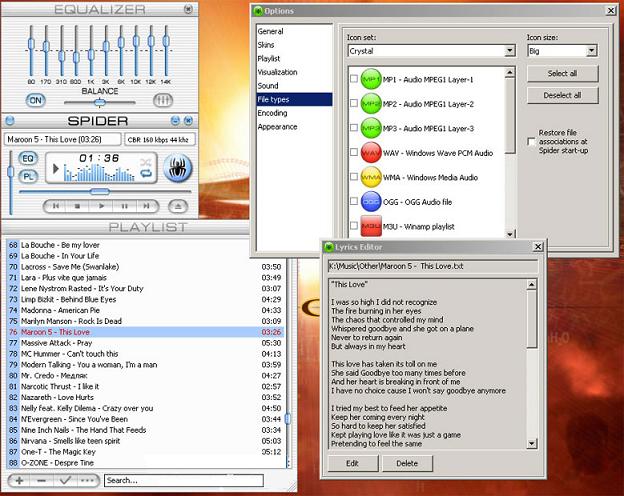This screenshot has width=624, height=496.
Task: Remove tracks with playlist minus button
Action: [x=41, y=480]
